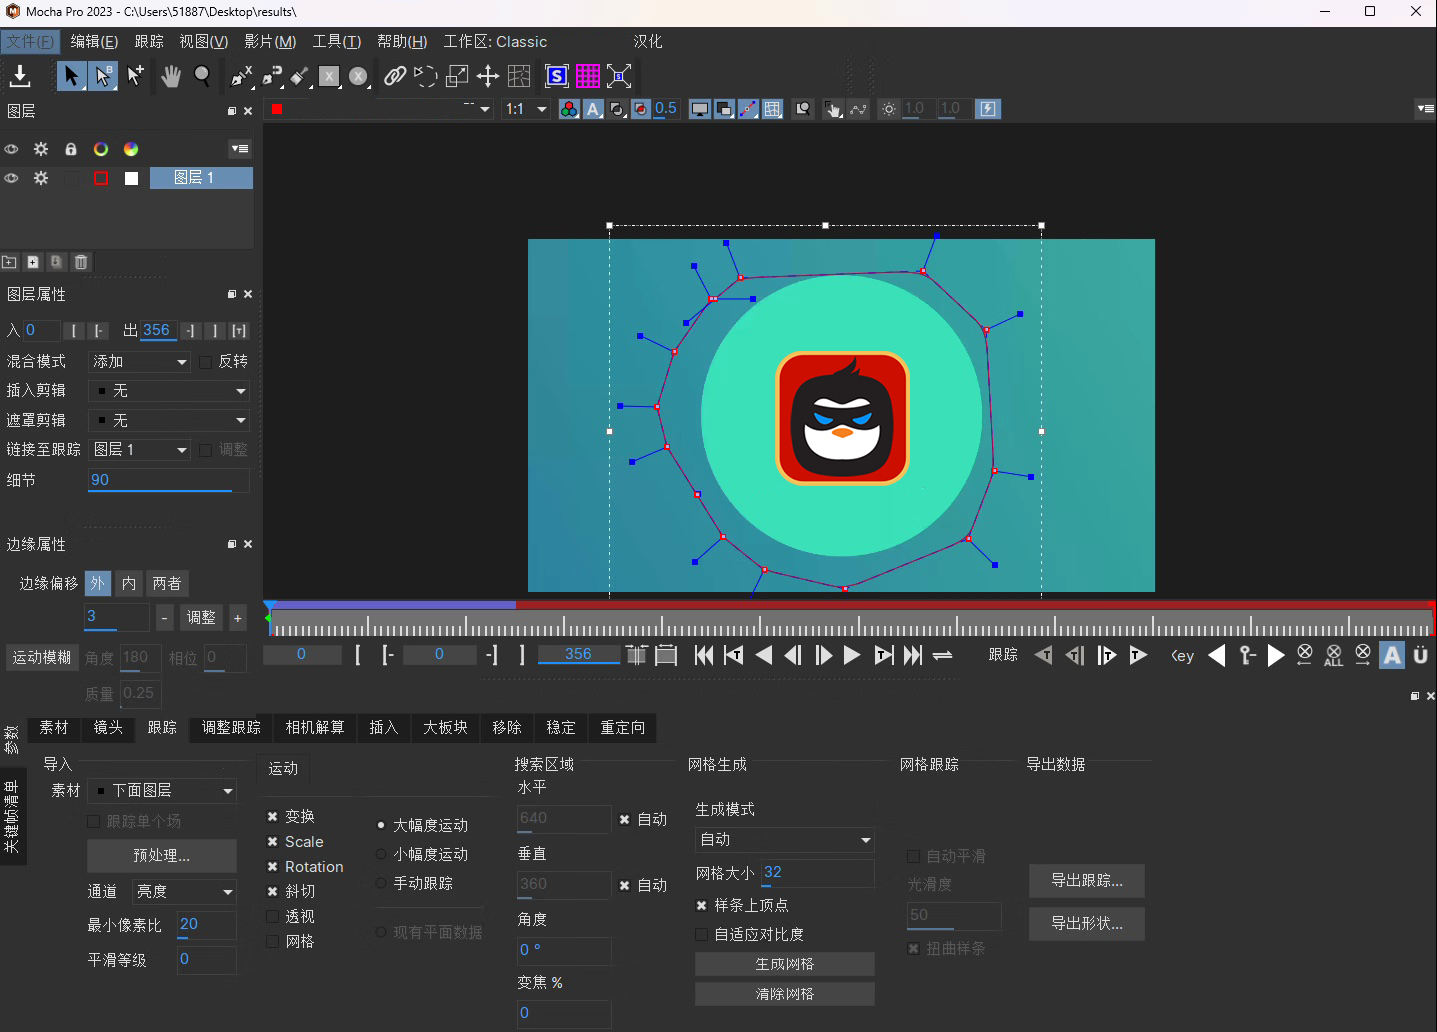Toggle the RGB channels view icon
The image size is (1437, 1032).
click(569, 109)
